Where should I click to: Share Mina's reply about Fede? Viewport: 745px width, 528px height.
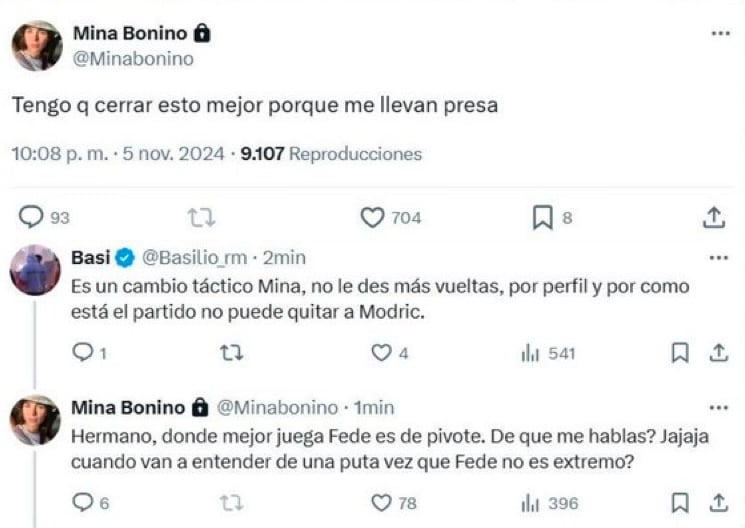click(x=718, y=502)
